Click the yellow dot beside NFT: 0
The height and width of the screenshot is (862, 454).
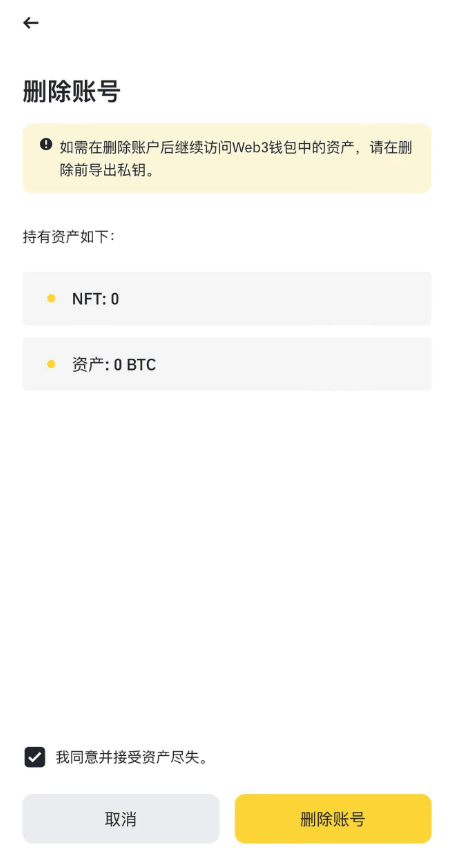[x=51, y=299]
